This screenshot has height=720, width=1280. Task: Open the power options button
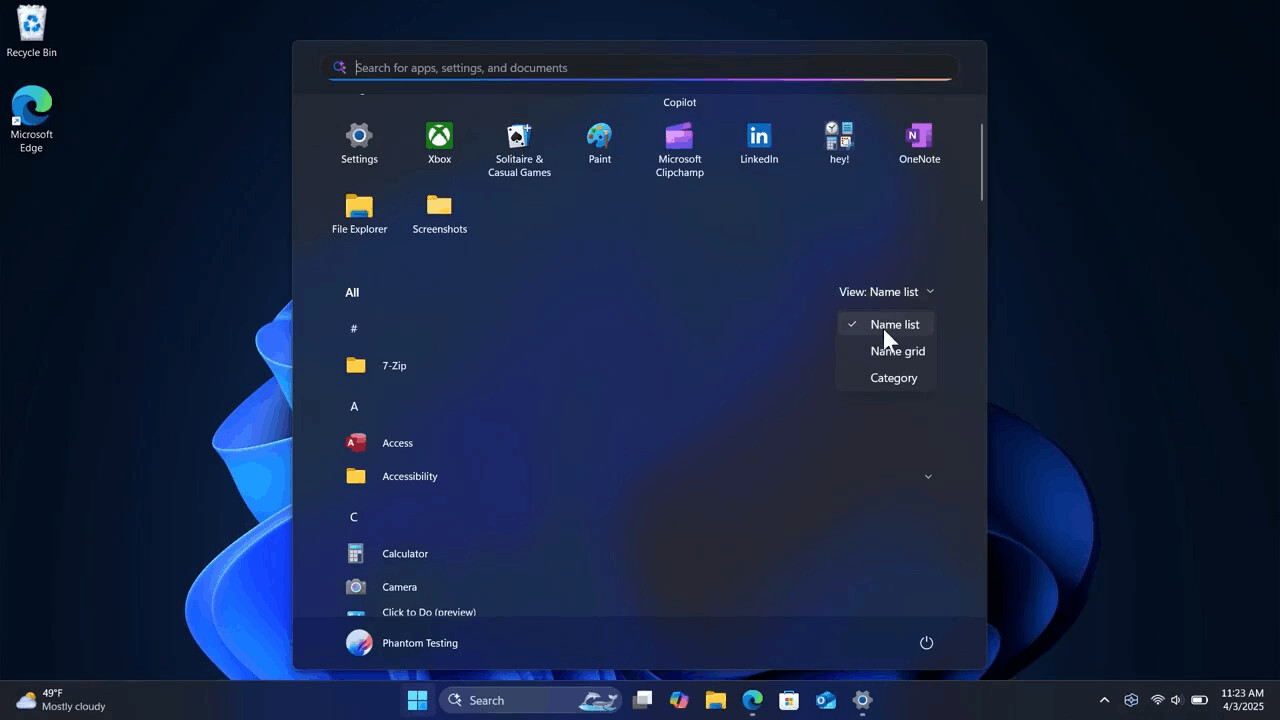pyautogui.click(x=926, y=643)
